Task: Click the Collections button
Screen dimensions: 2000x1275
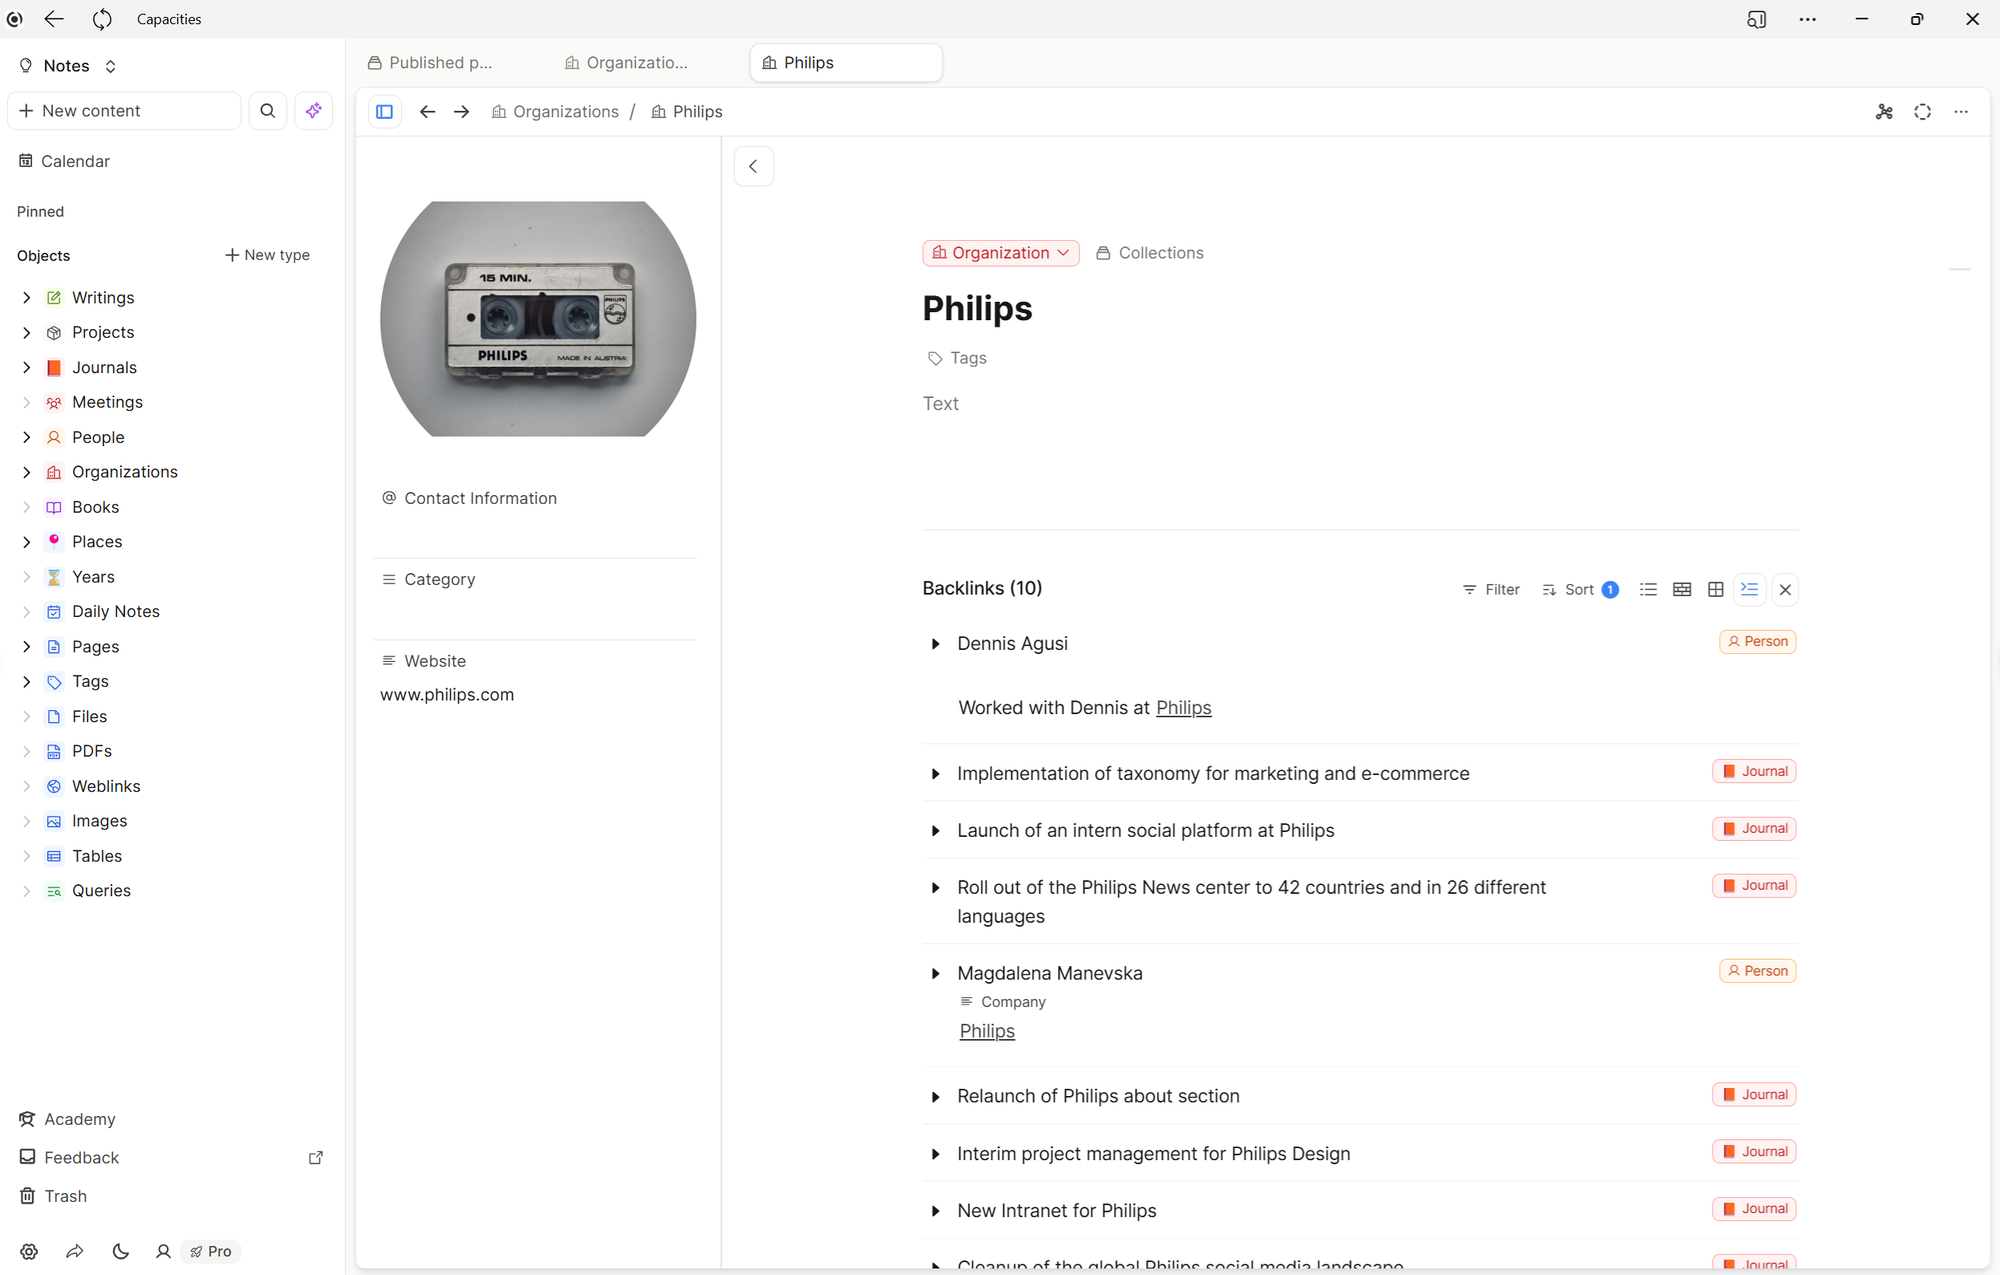Action: pyautogui.click(x=1150, y=253)
